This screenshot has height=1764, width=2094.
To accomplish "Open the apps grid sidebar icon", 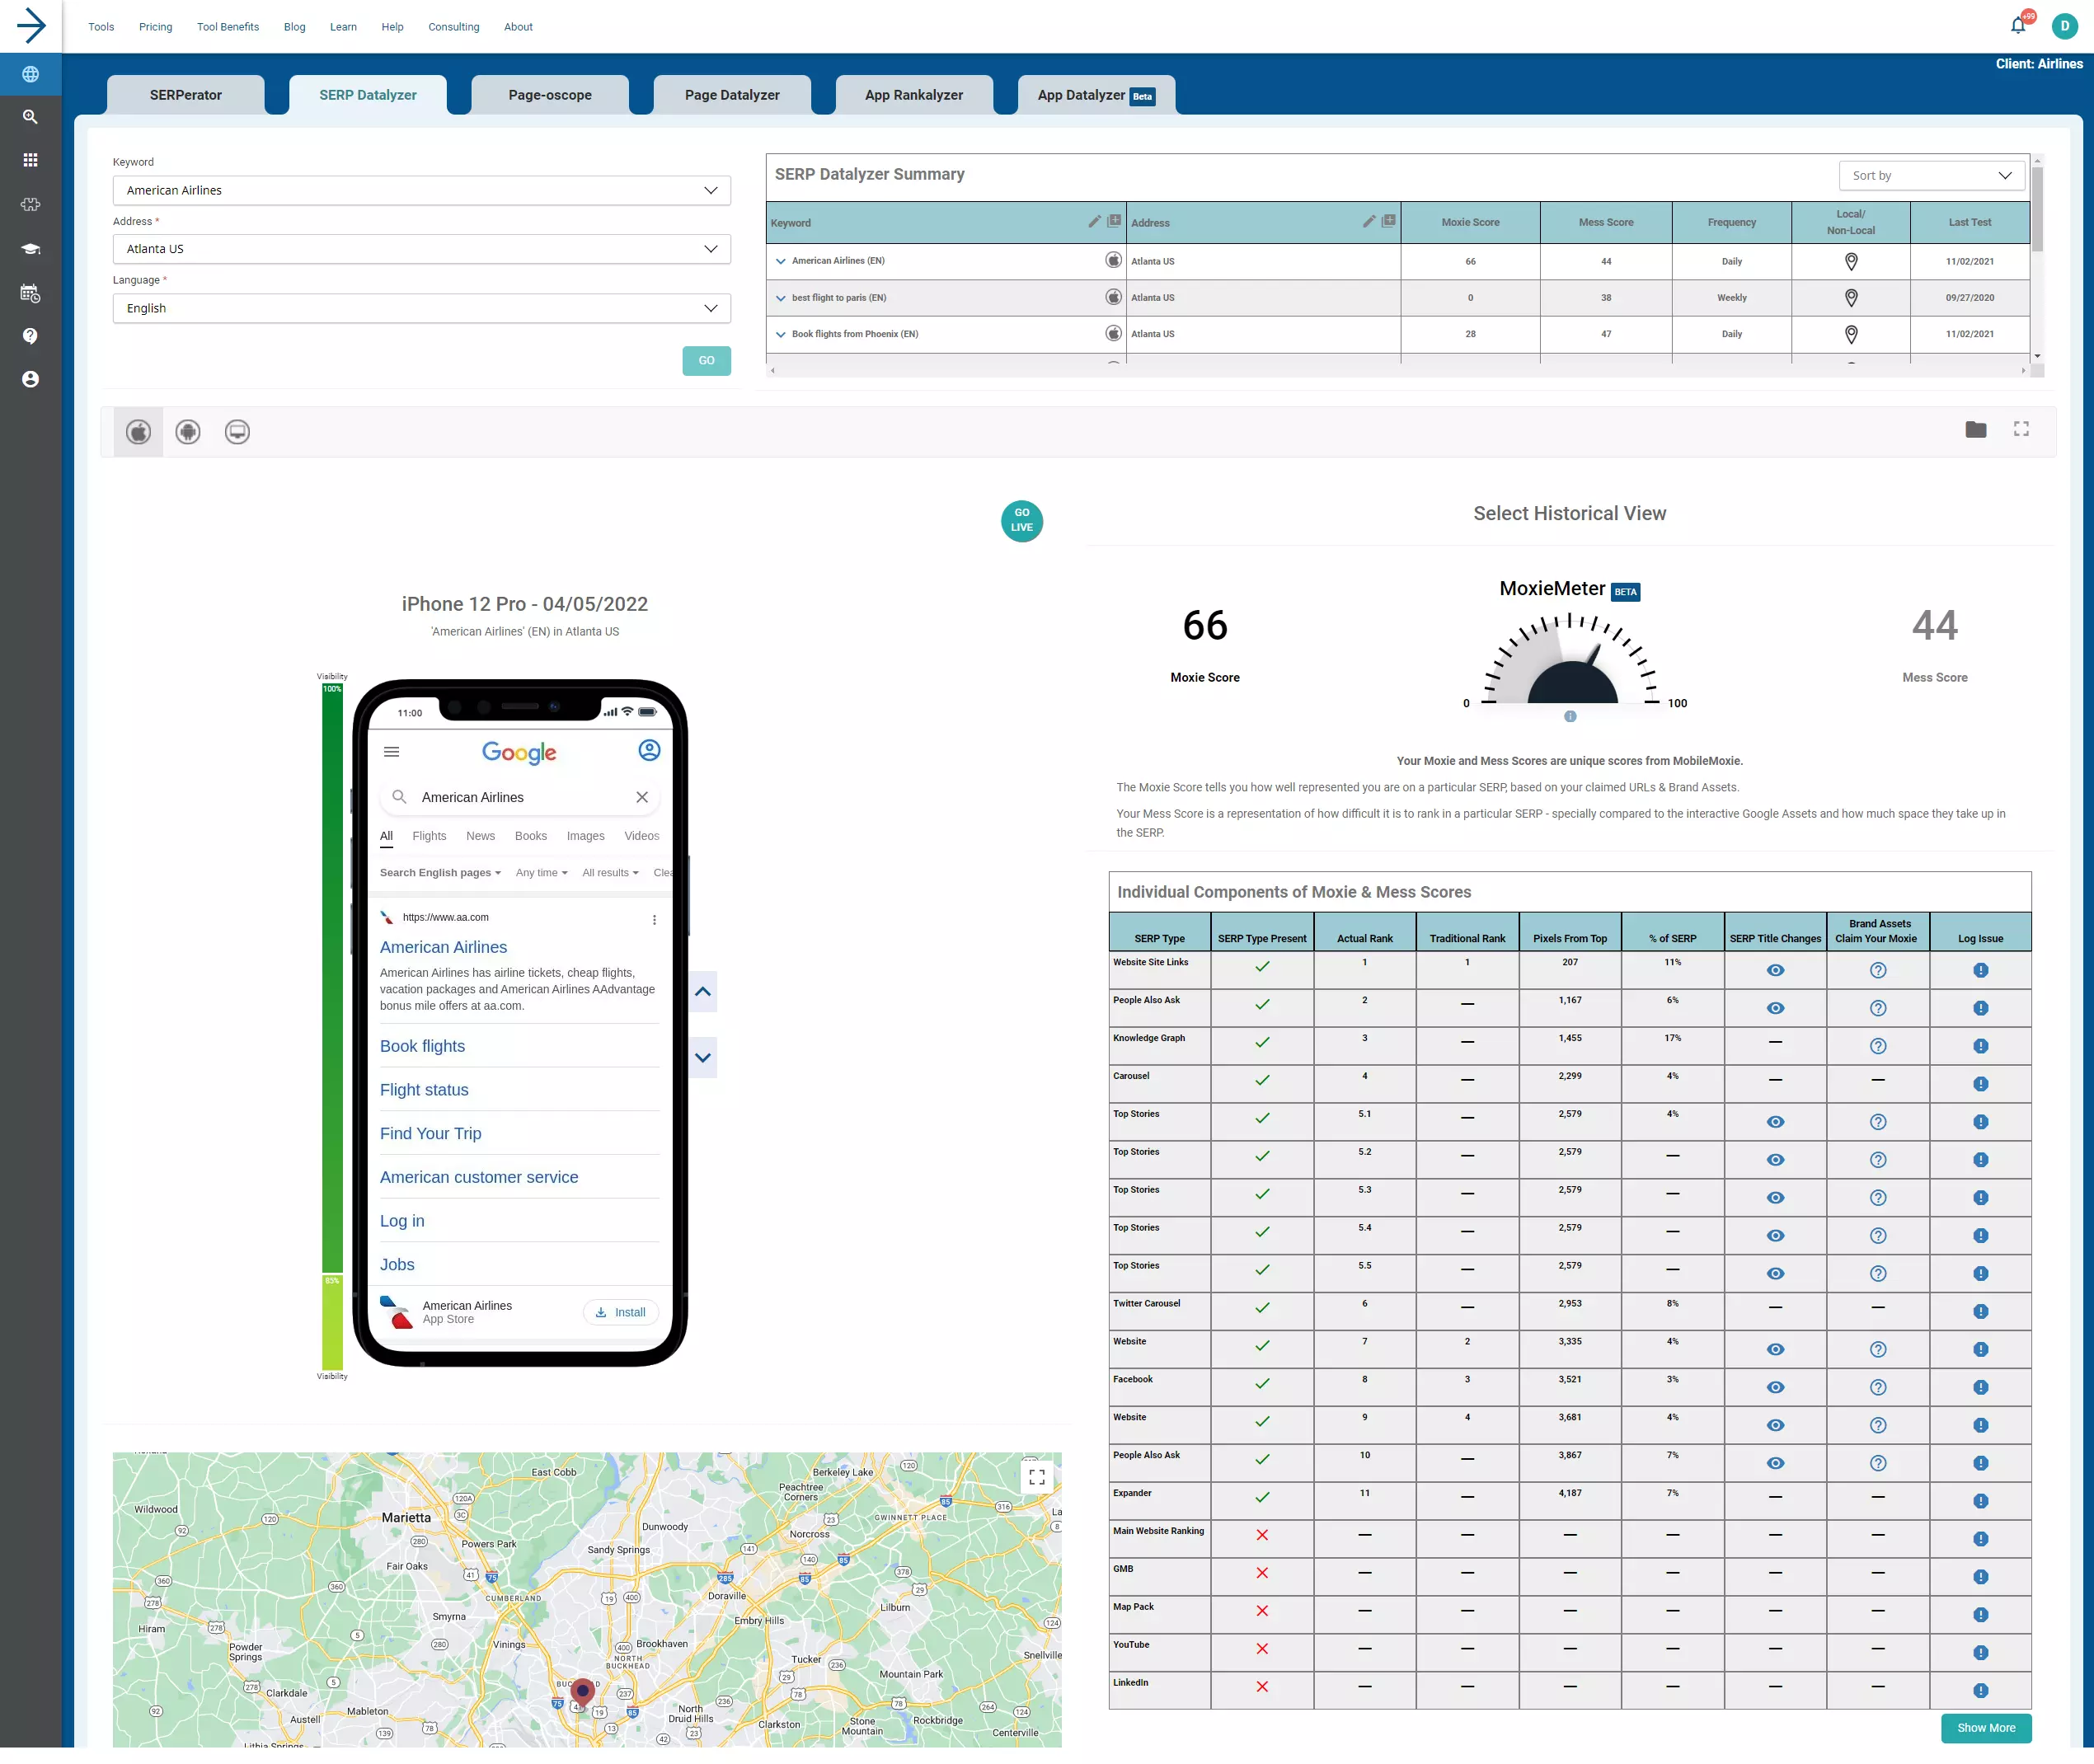I will click(31, 160).
